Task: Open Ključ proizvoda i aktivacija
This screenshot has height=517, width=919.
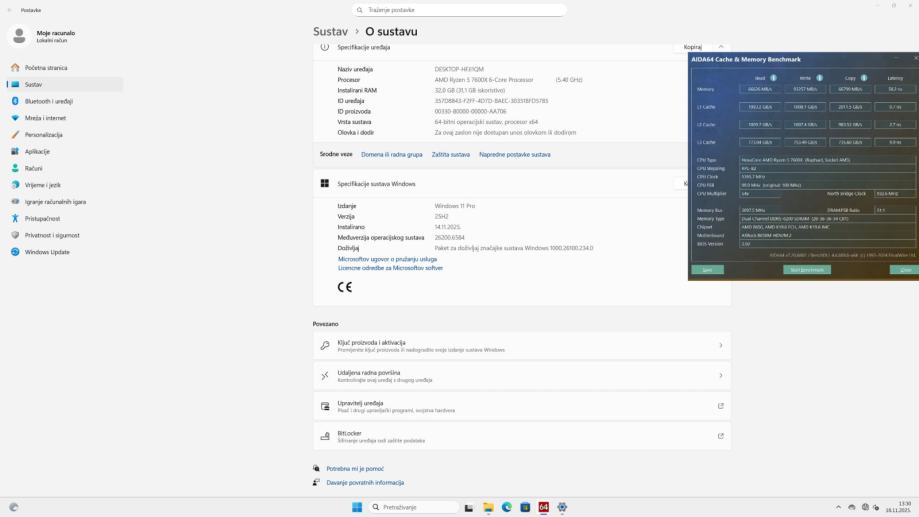Action: tap(522, 345)
